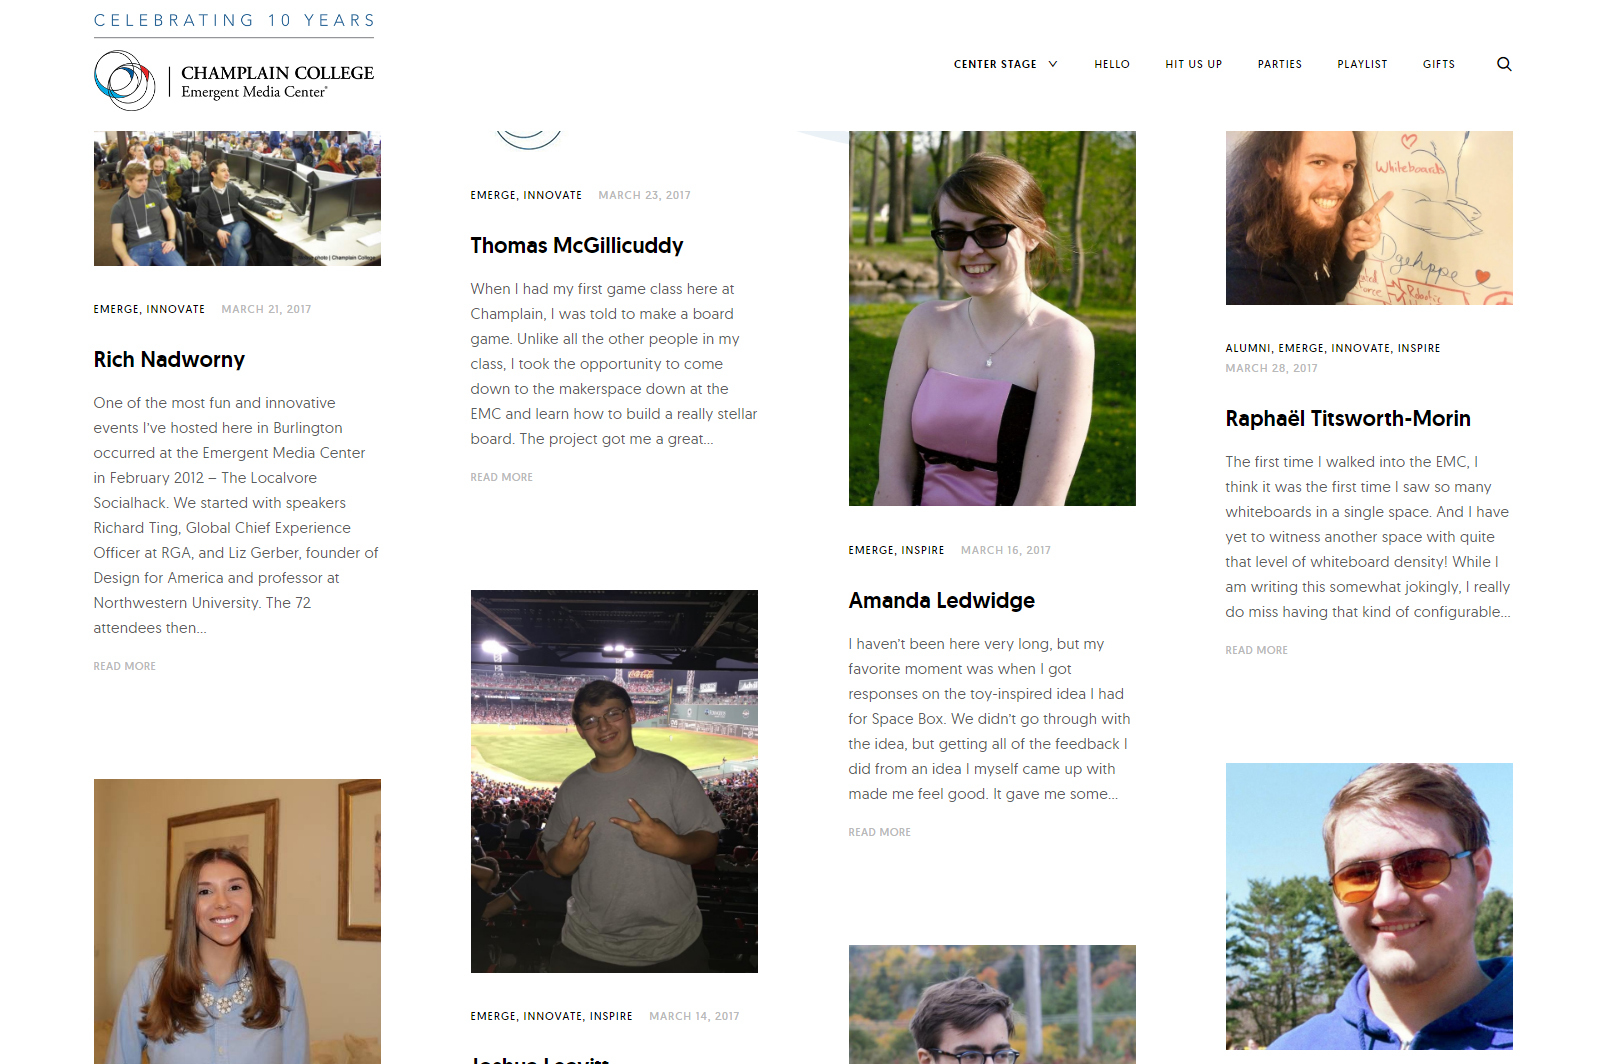
Task: Click the Champlain College circular logo
Action: [x=125, y=80]
